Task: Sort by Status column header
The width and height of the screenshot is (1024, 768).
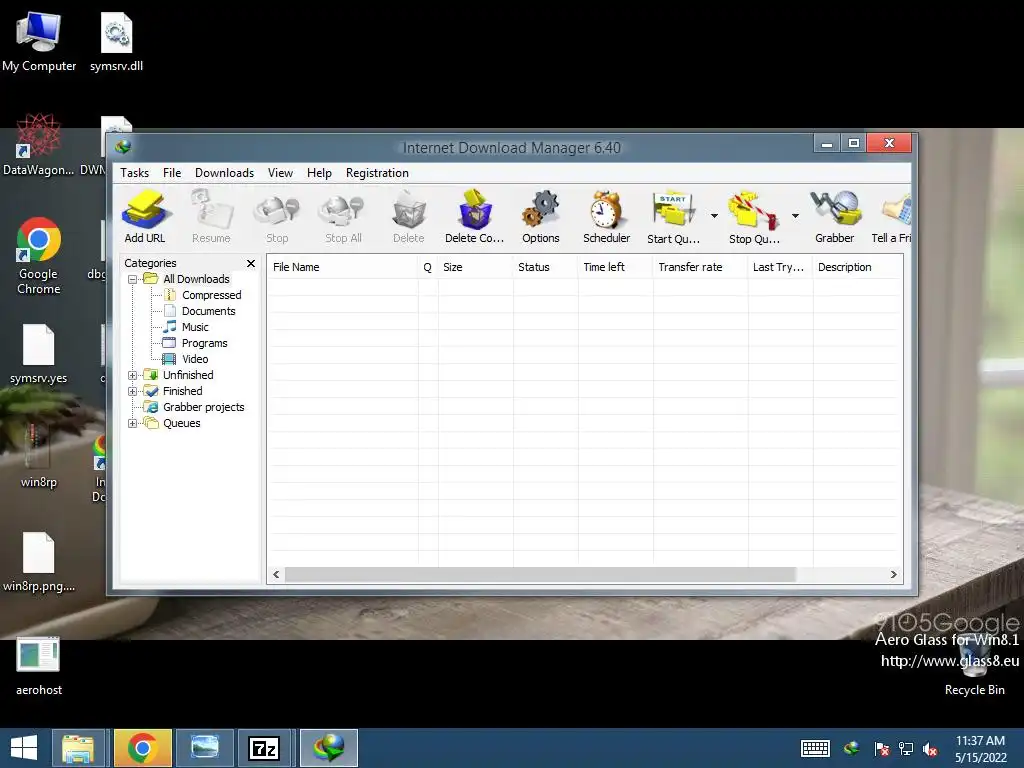Action: coord(545,267)
